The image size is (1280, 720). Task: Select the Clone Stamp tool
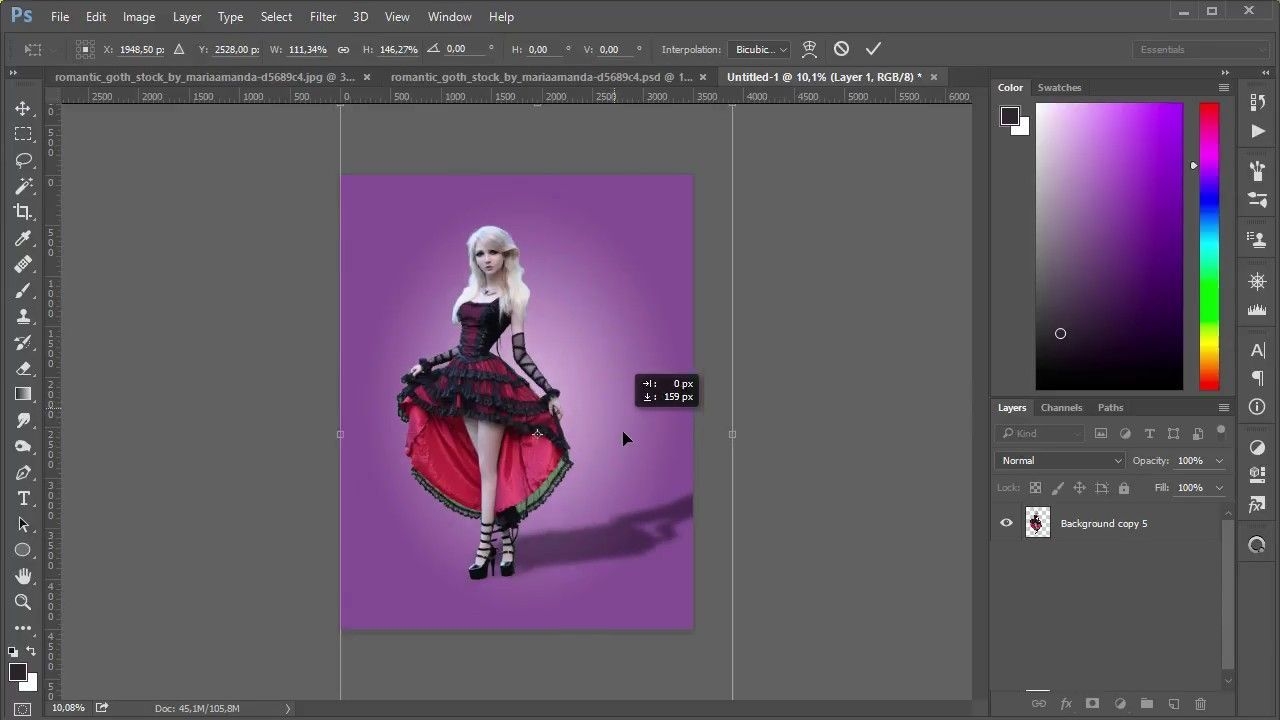(x=23, y=316)
